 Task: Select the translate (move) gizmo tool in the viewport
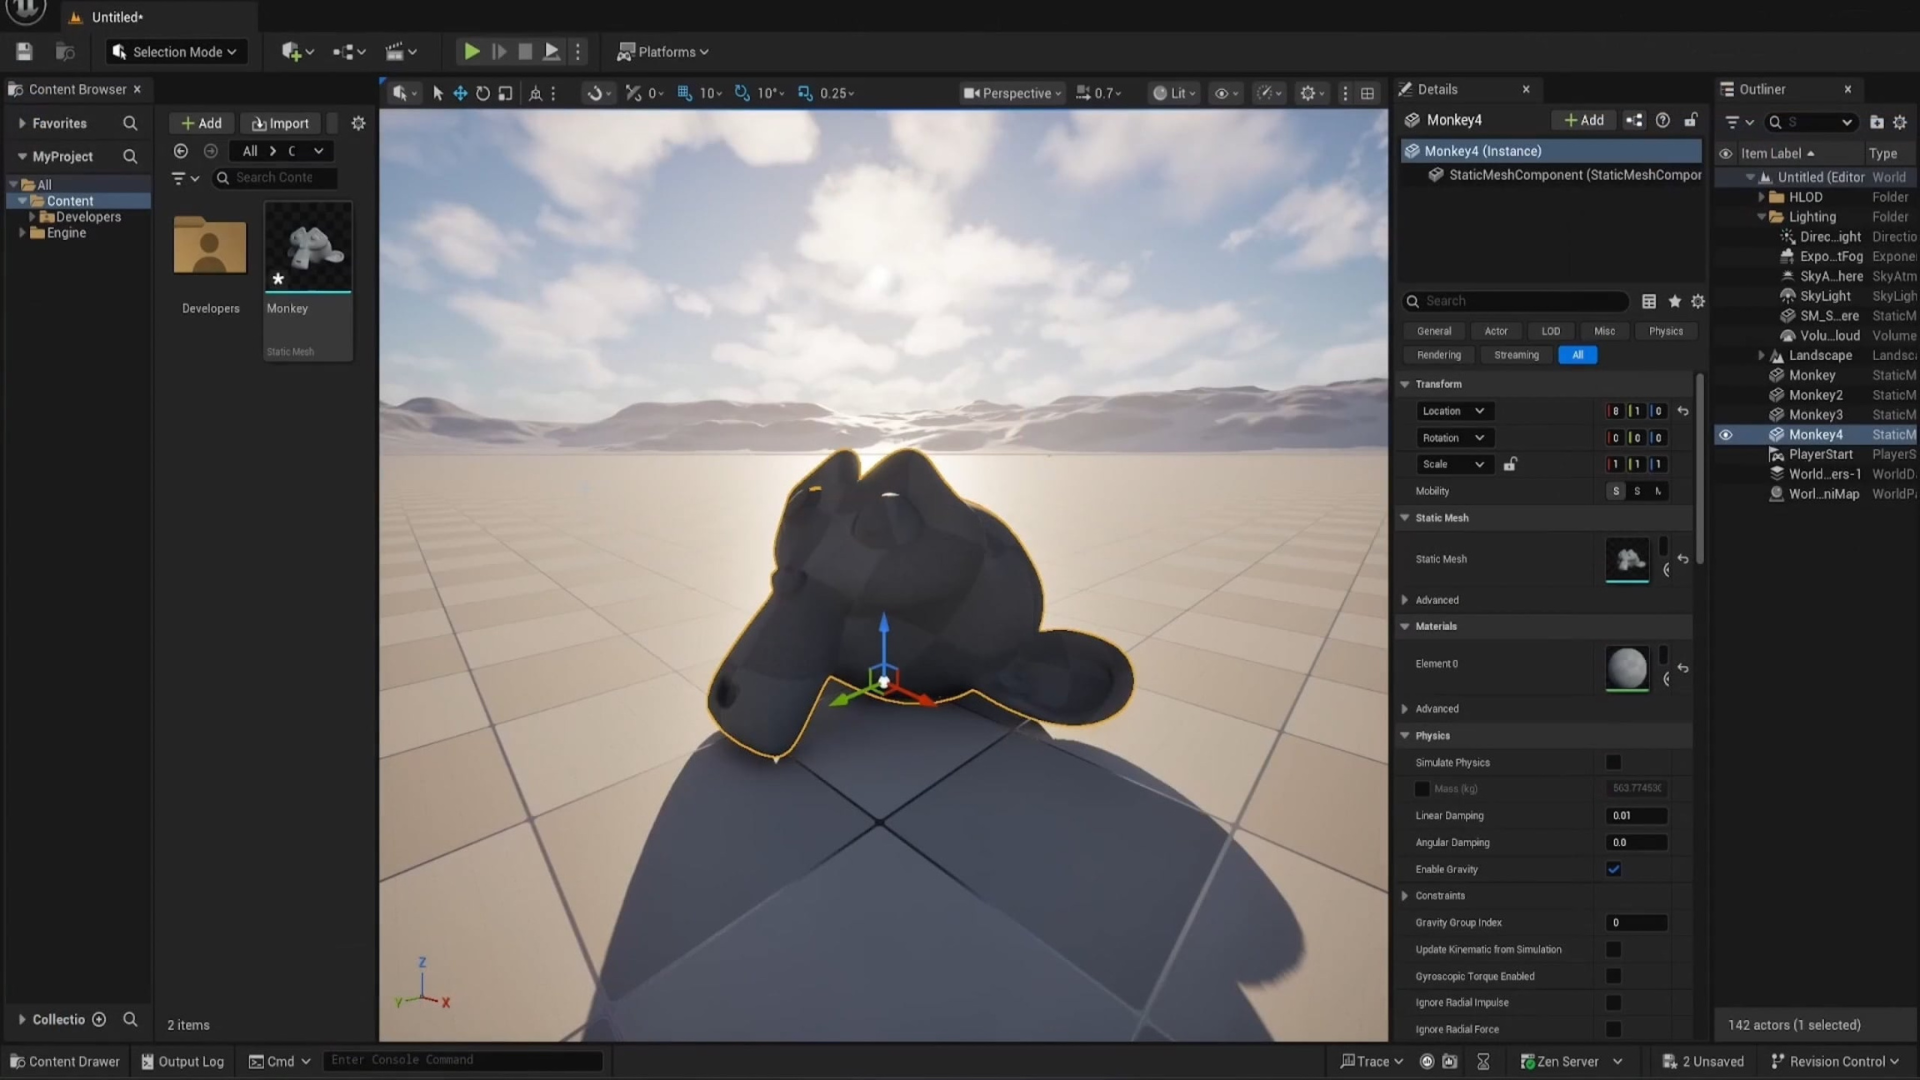tap(460, 93)
